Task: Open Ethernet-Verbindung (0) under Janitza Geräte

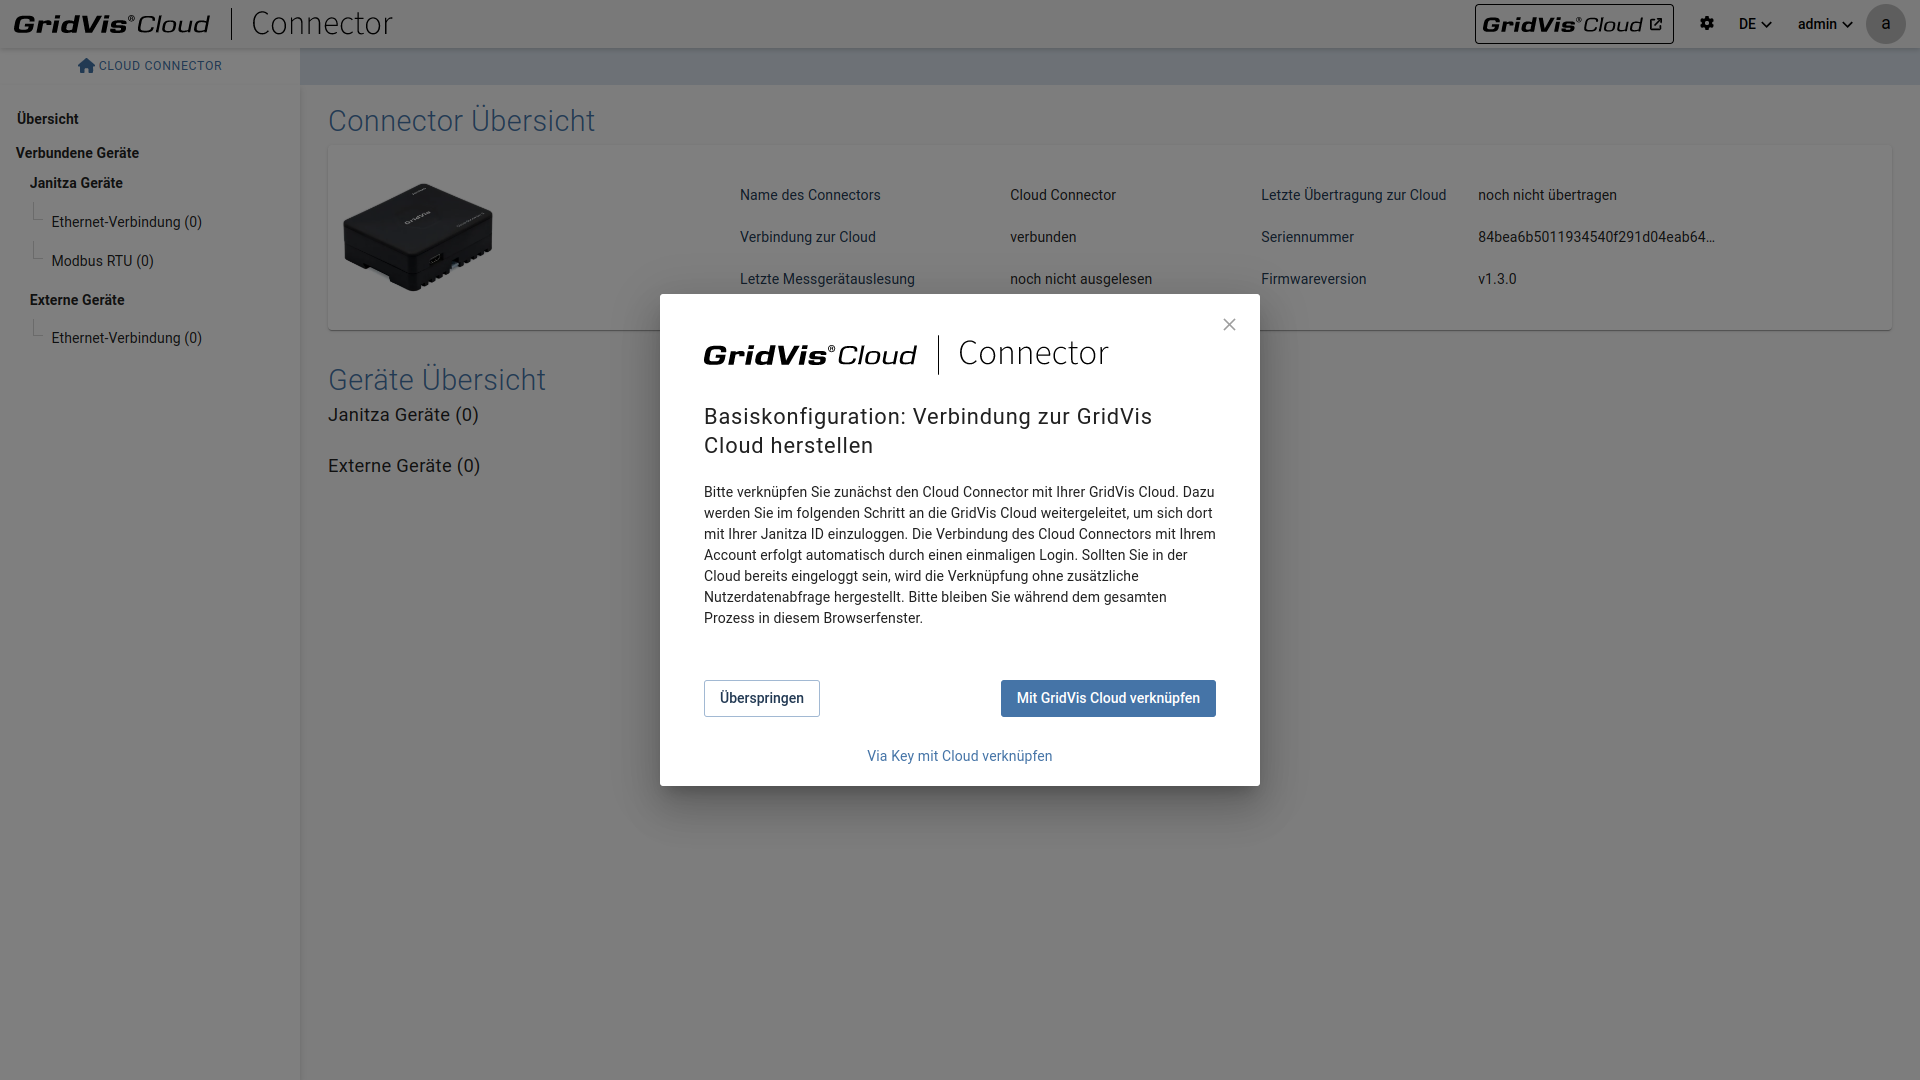Action: 126,222
